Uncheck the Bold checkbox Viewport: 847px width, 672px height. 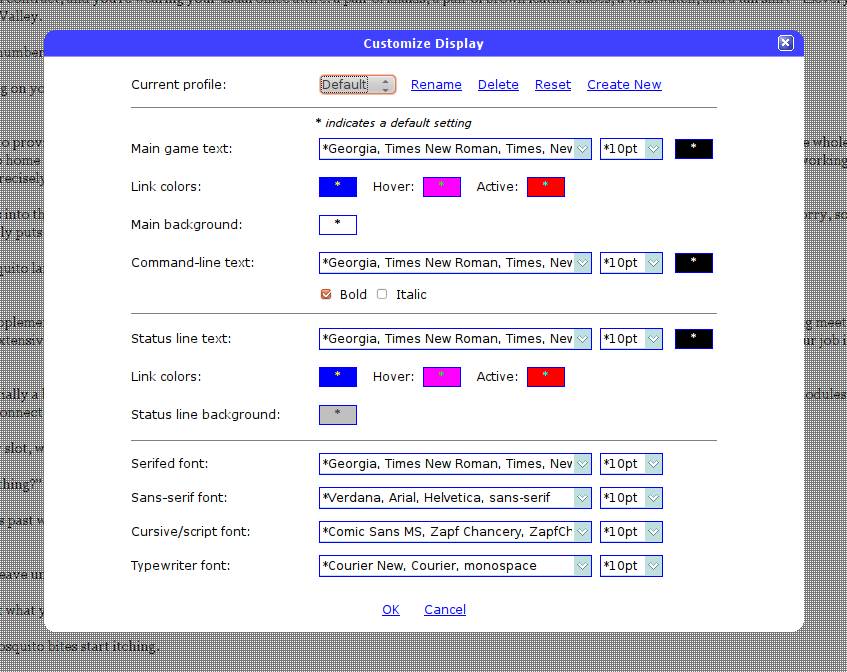pyautogui.click(x=326, y=294)
